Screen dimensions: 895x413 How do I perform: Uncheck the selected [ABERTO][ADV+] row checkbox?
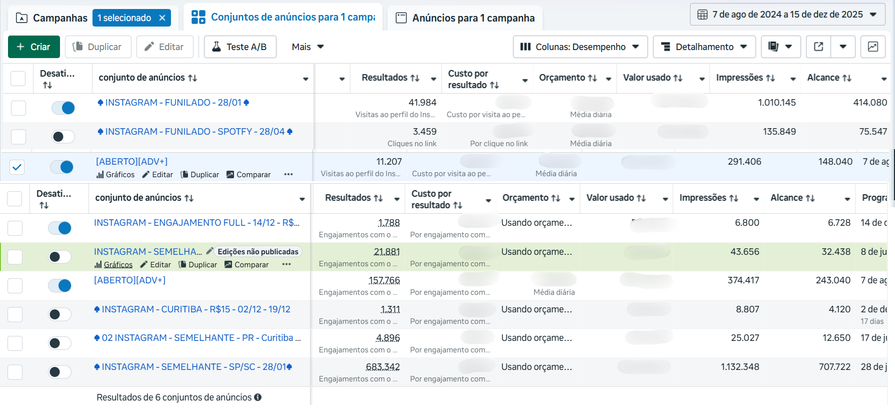point(18,167)
